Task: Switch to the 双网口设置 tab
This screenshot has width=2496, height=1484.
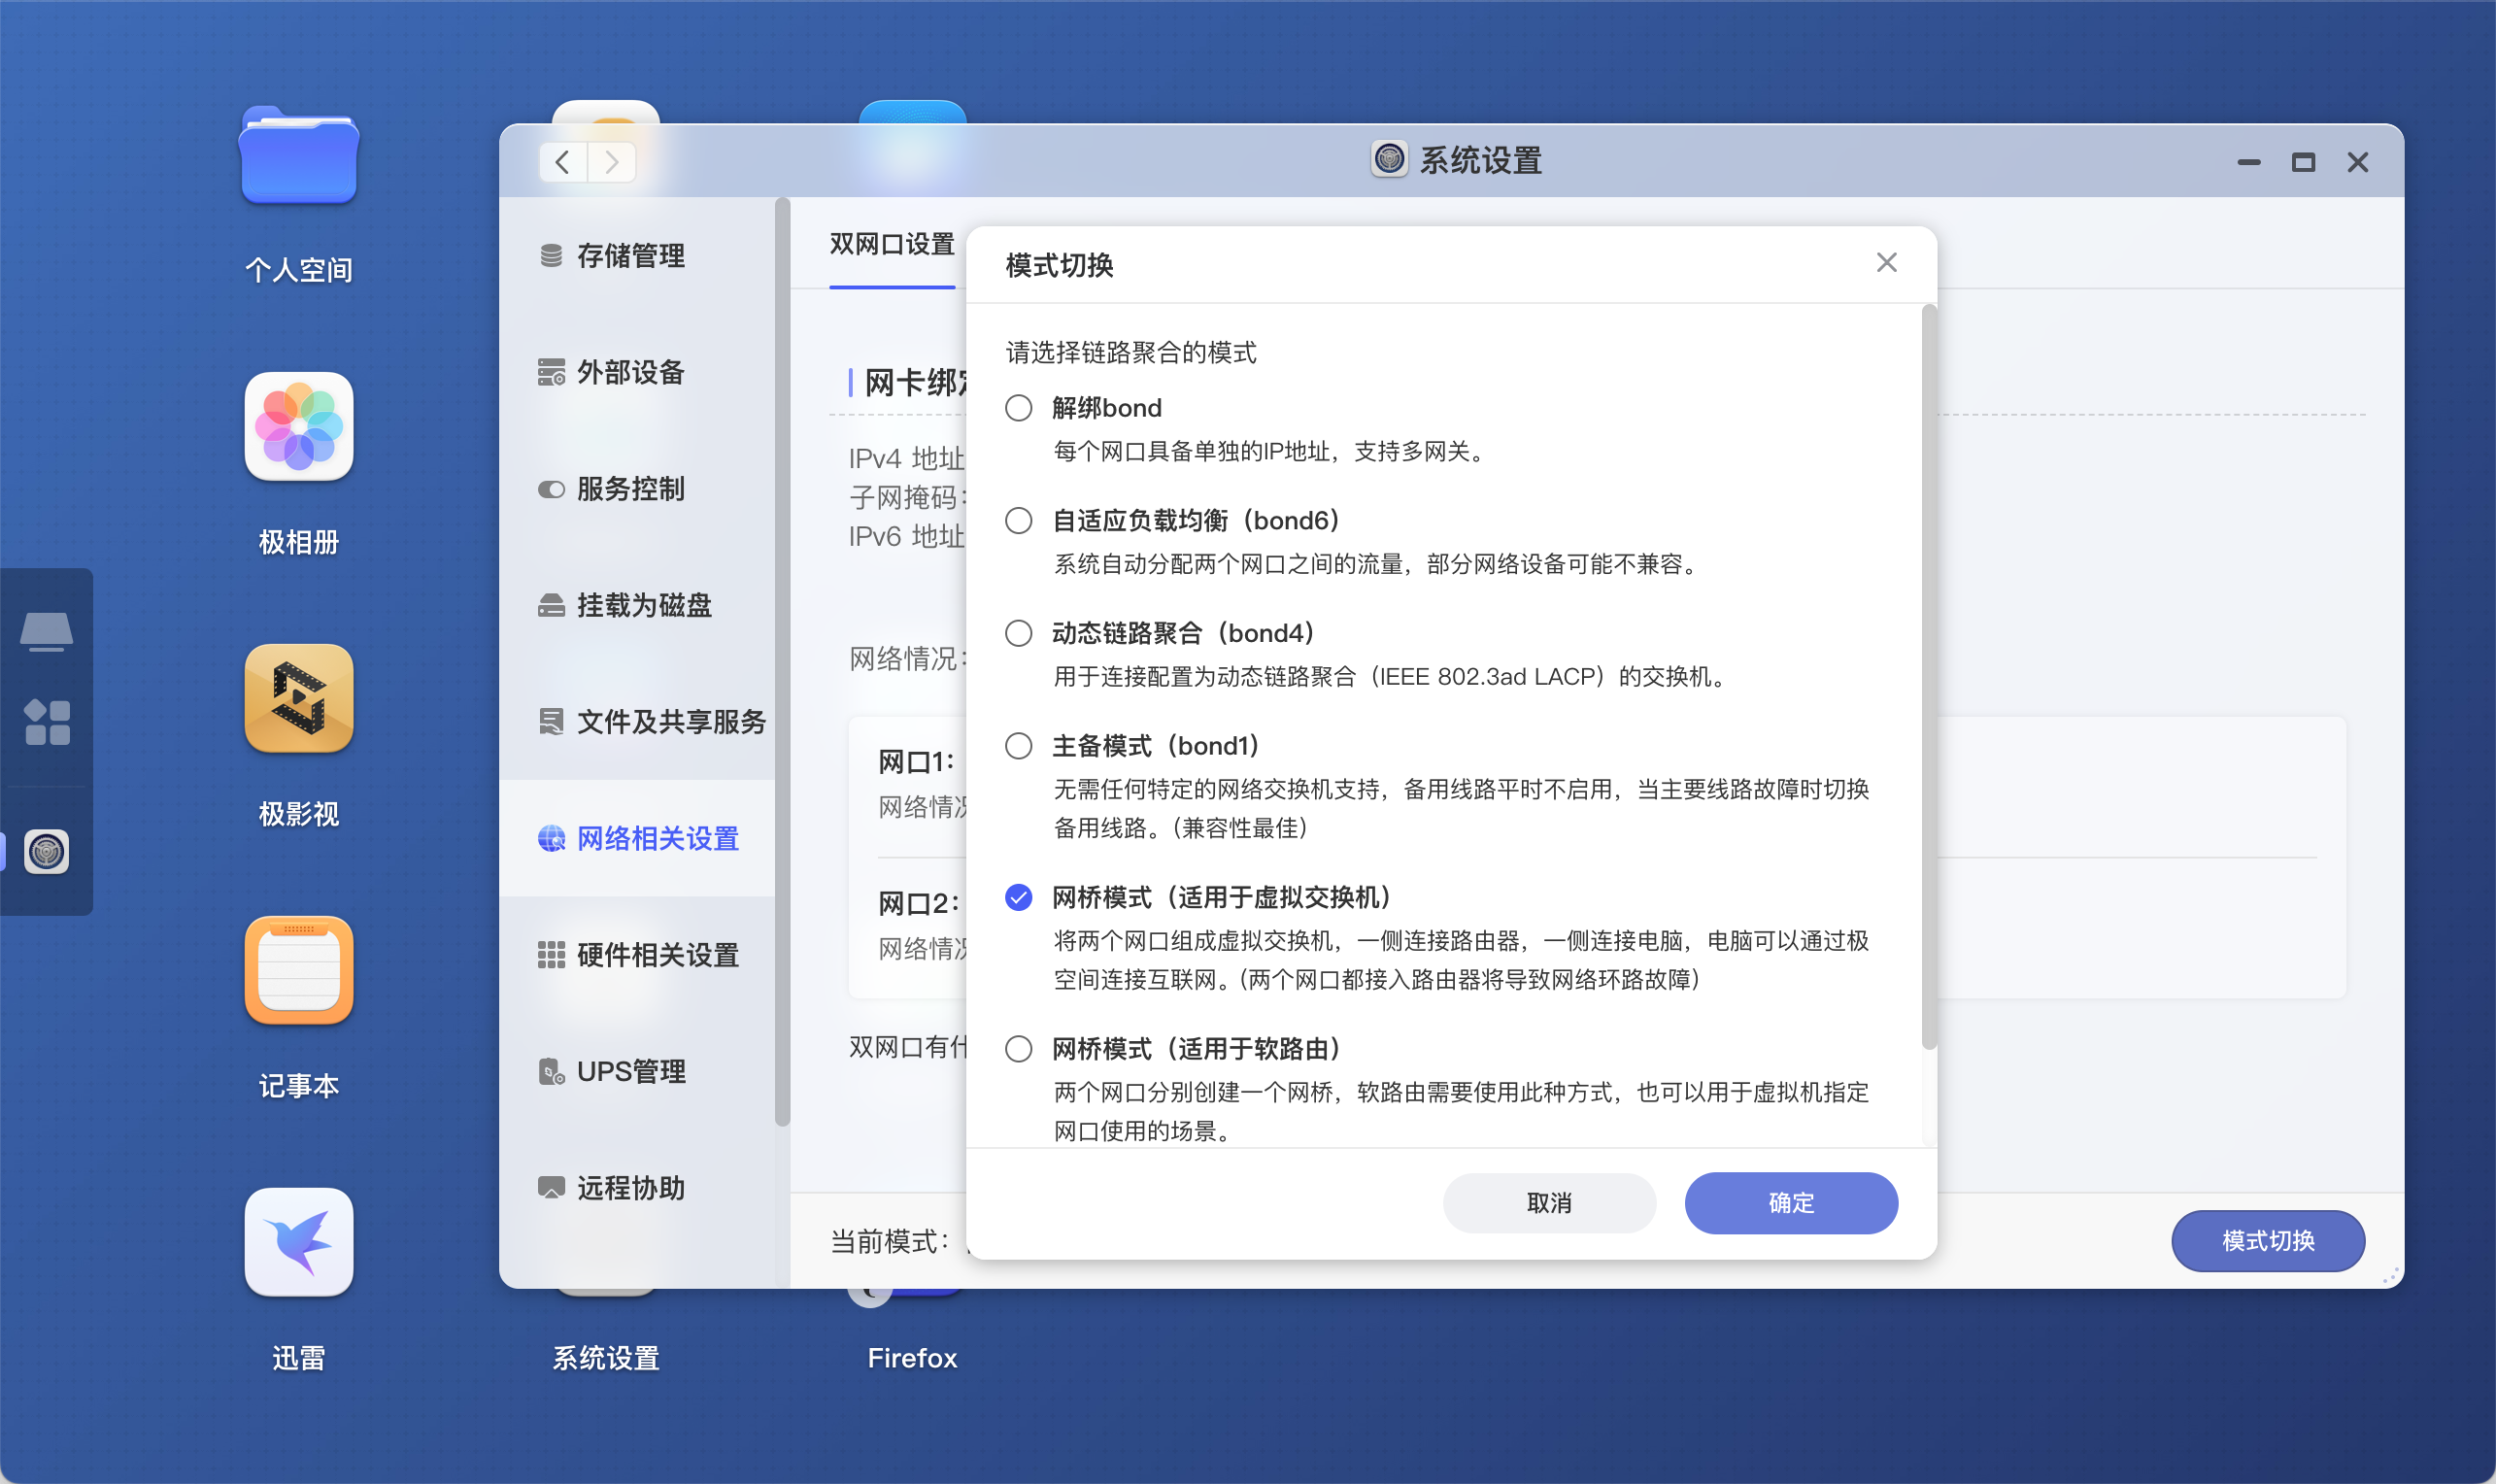Action: click(891, 244)
